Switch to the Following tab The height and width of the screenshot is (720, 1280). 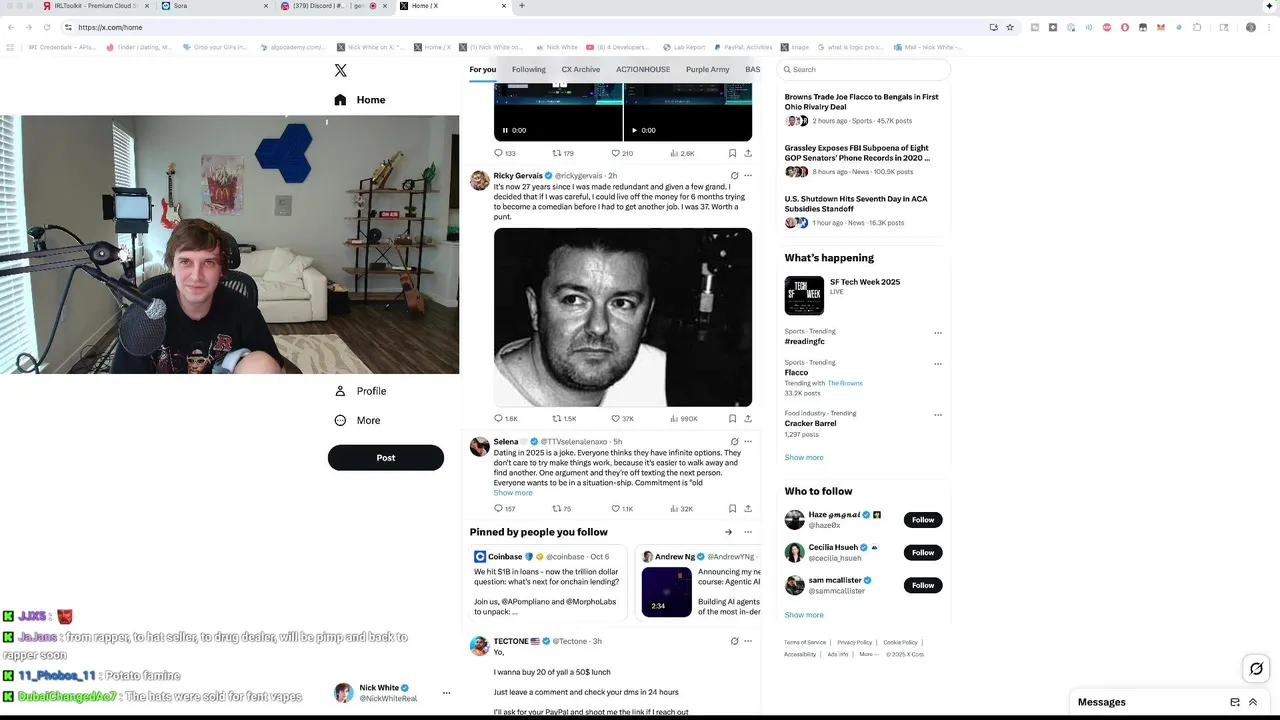pos(529,70)
